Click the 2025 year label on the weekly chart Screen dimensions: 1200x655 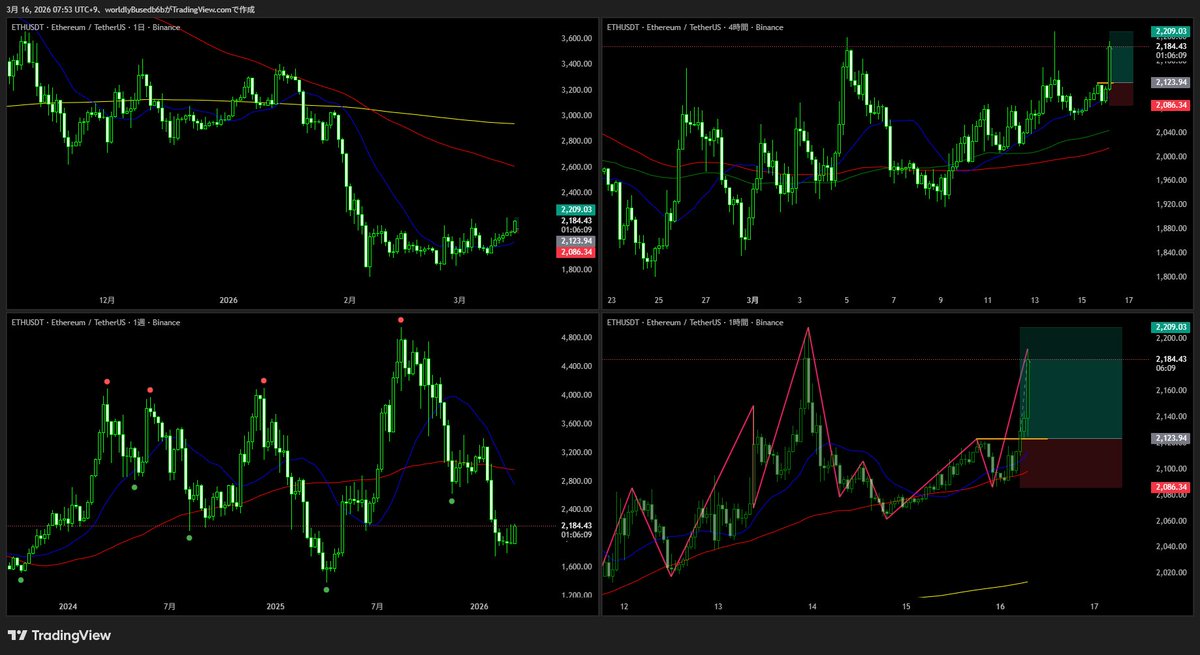click(x=275, y=606)
